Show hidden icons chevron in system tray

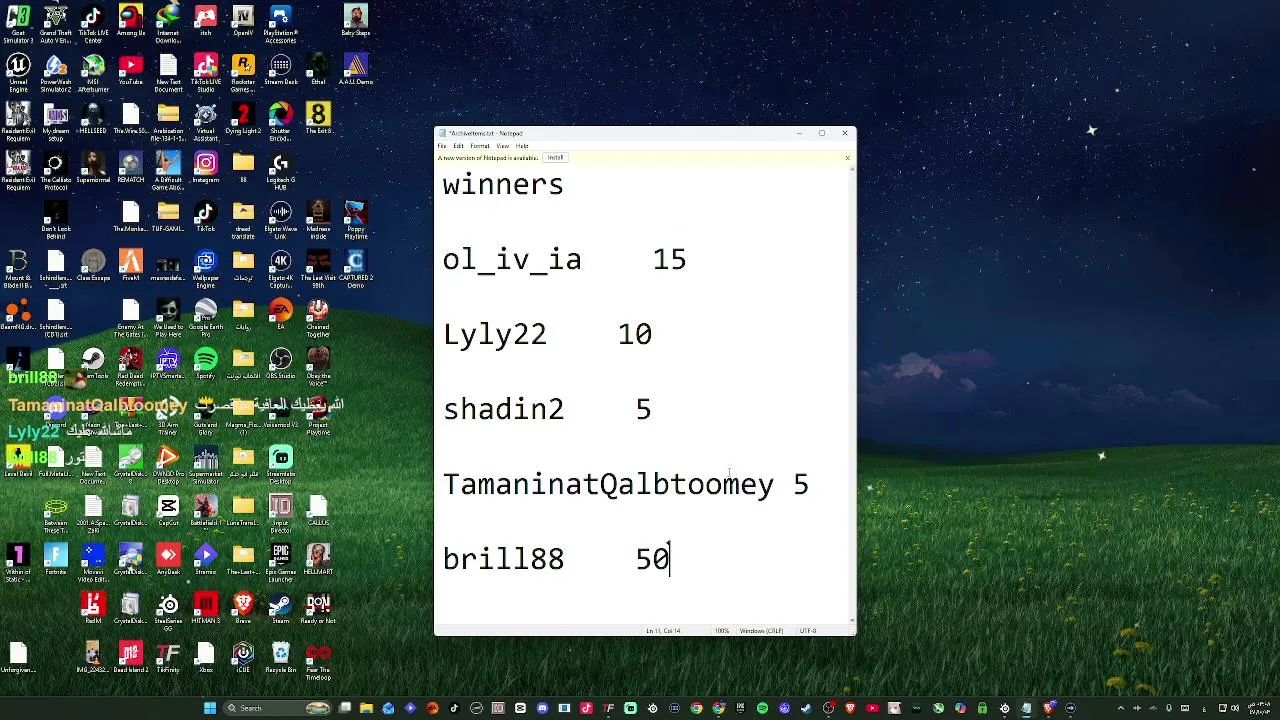tap(1122, 708)
